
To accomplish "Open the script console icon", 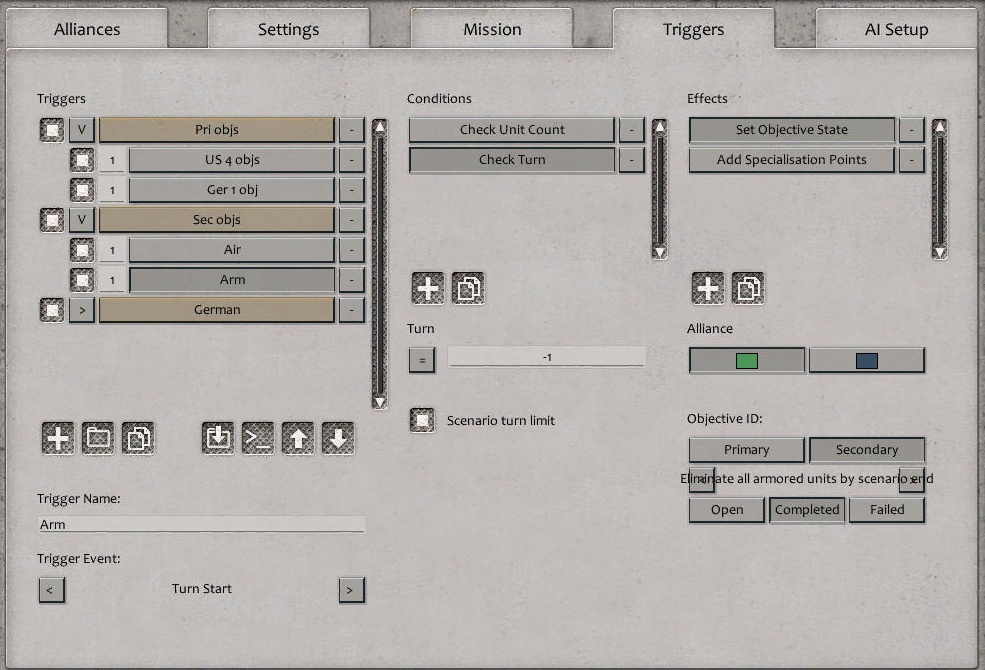I will pyautogui.click(x=258, y=438).
